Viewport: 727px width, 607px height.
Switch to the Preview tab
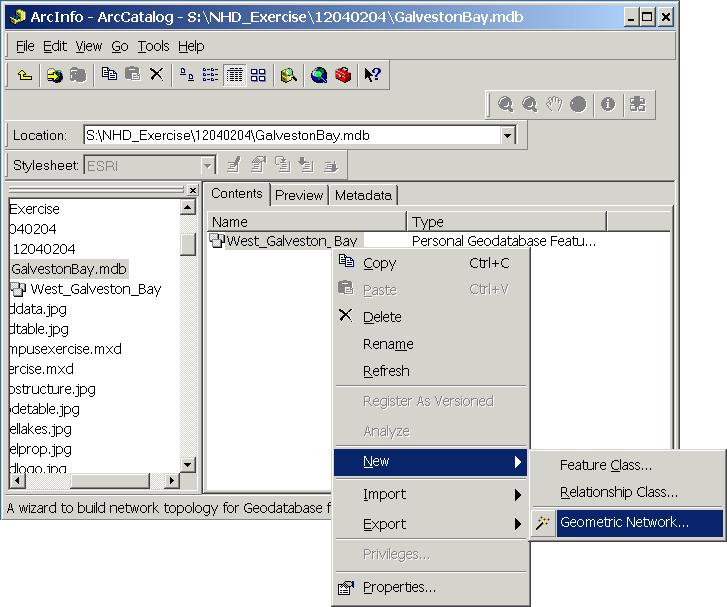pos(299,195)
